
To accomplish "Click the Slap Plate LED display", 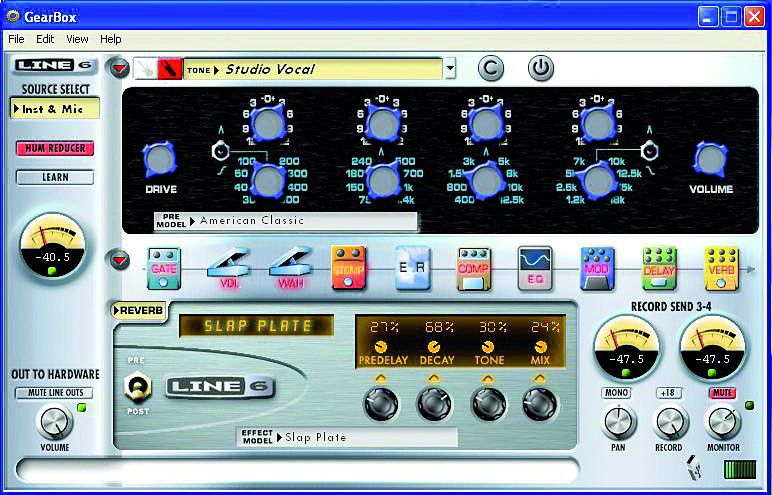I will coord(257,326).
